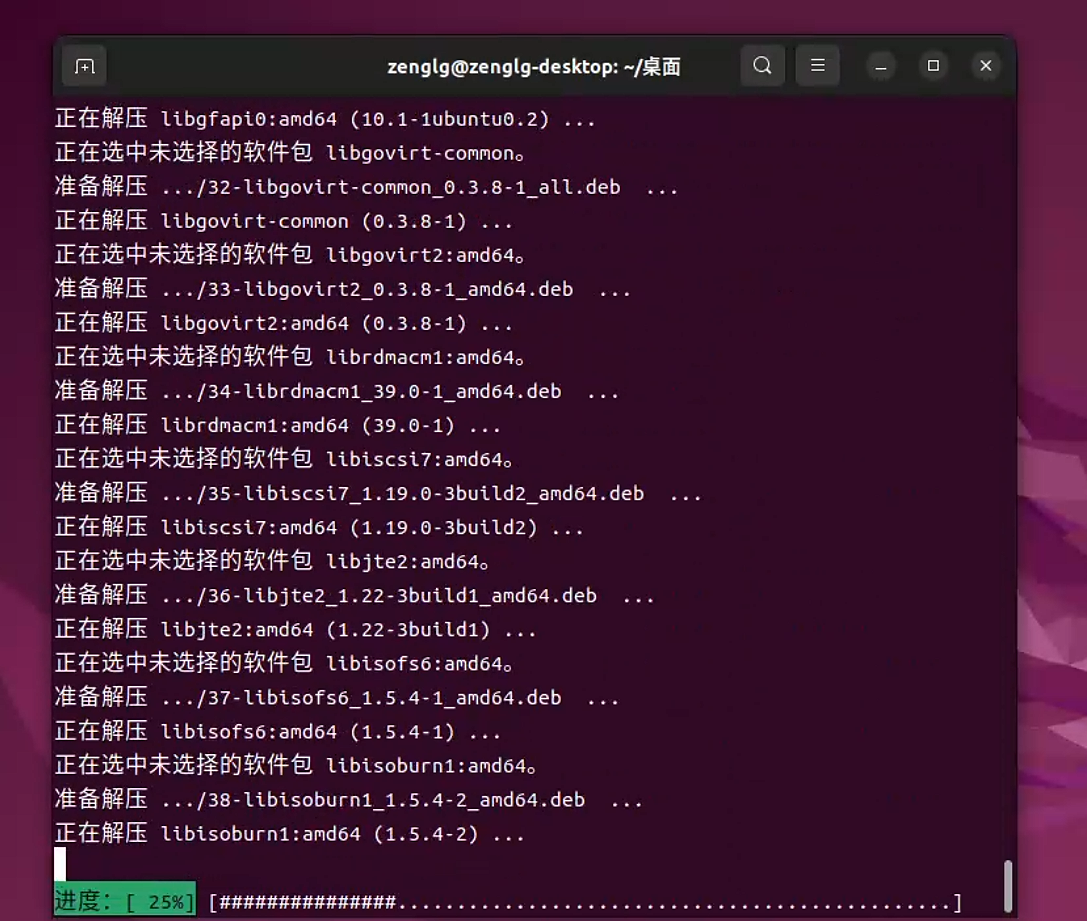Viewport: 1087px width, 921px height.
Task: Click the close X icon
Action: click(x=985, y=65)
